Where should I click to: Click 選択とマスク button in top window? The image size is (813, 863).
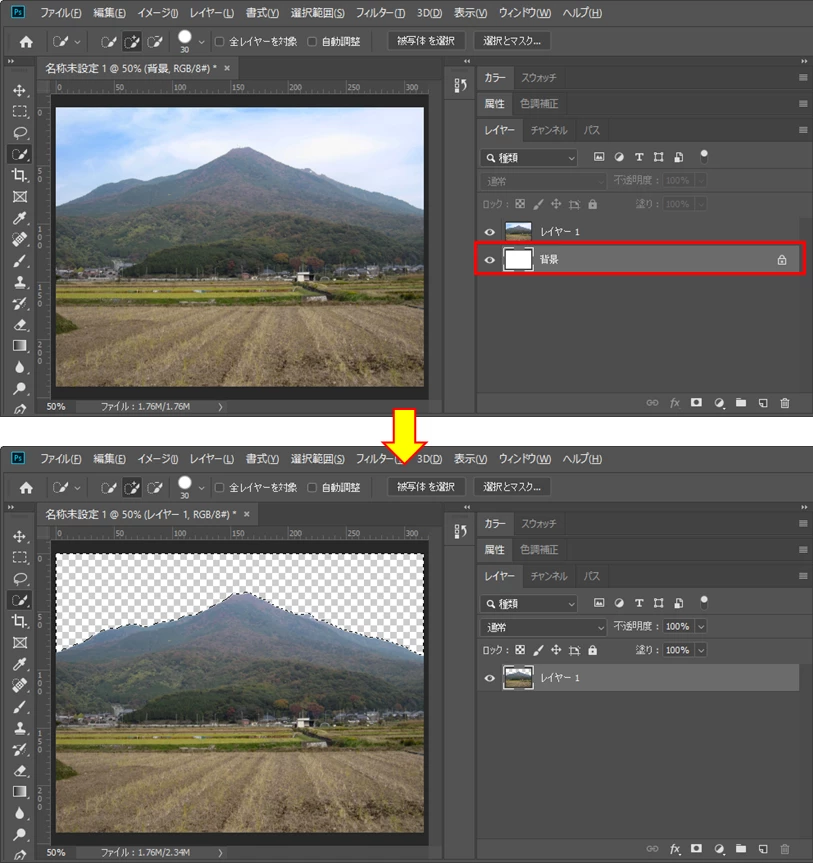[512, 41]
